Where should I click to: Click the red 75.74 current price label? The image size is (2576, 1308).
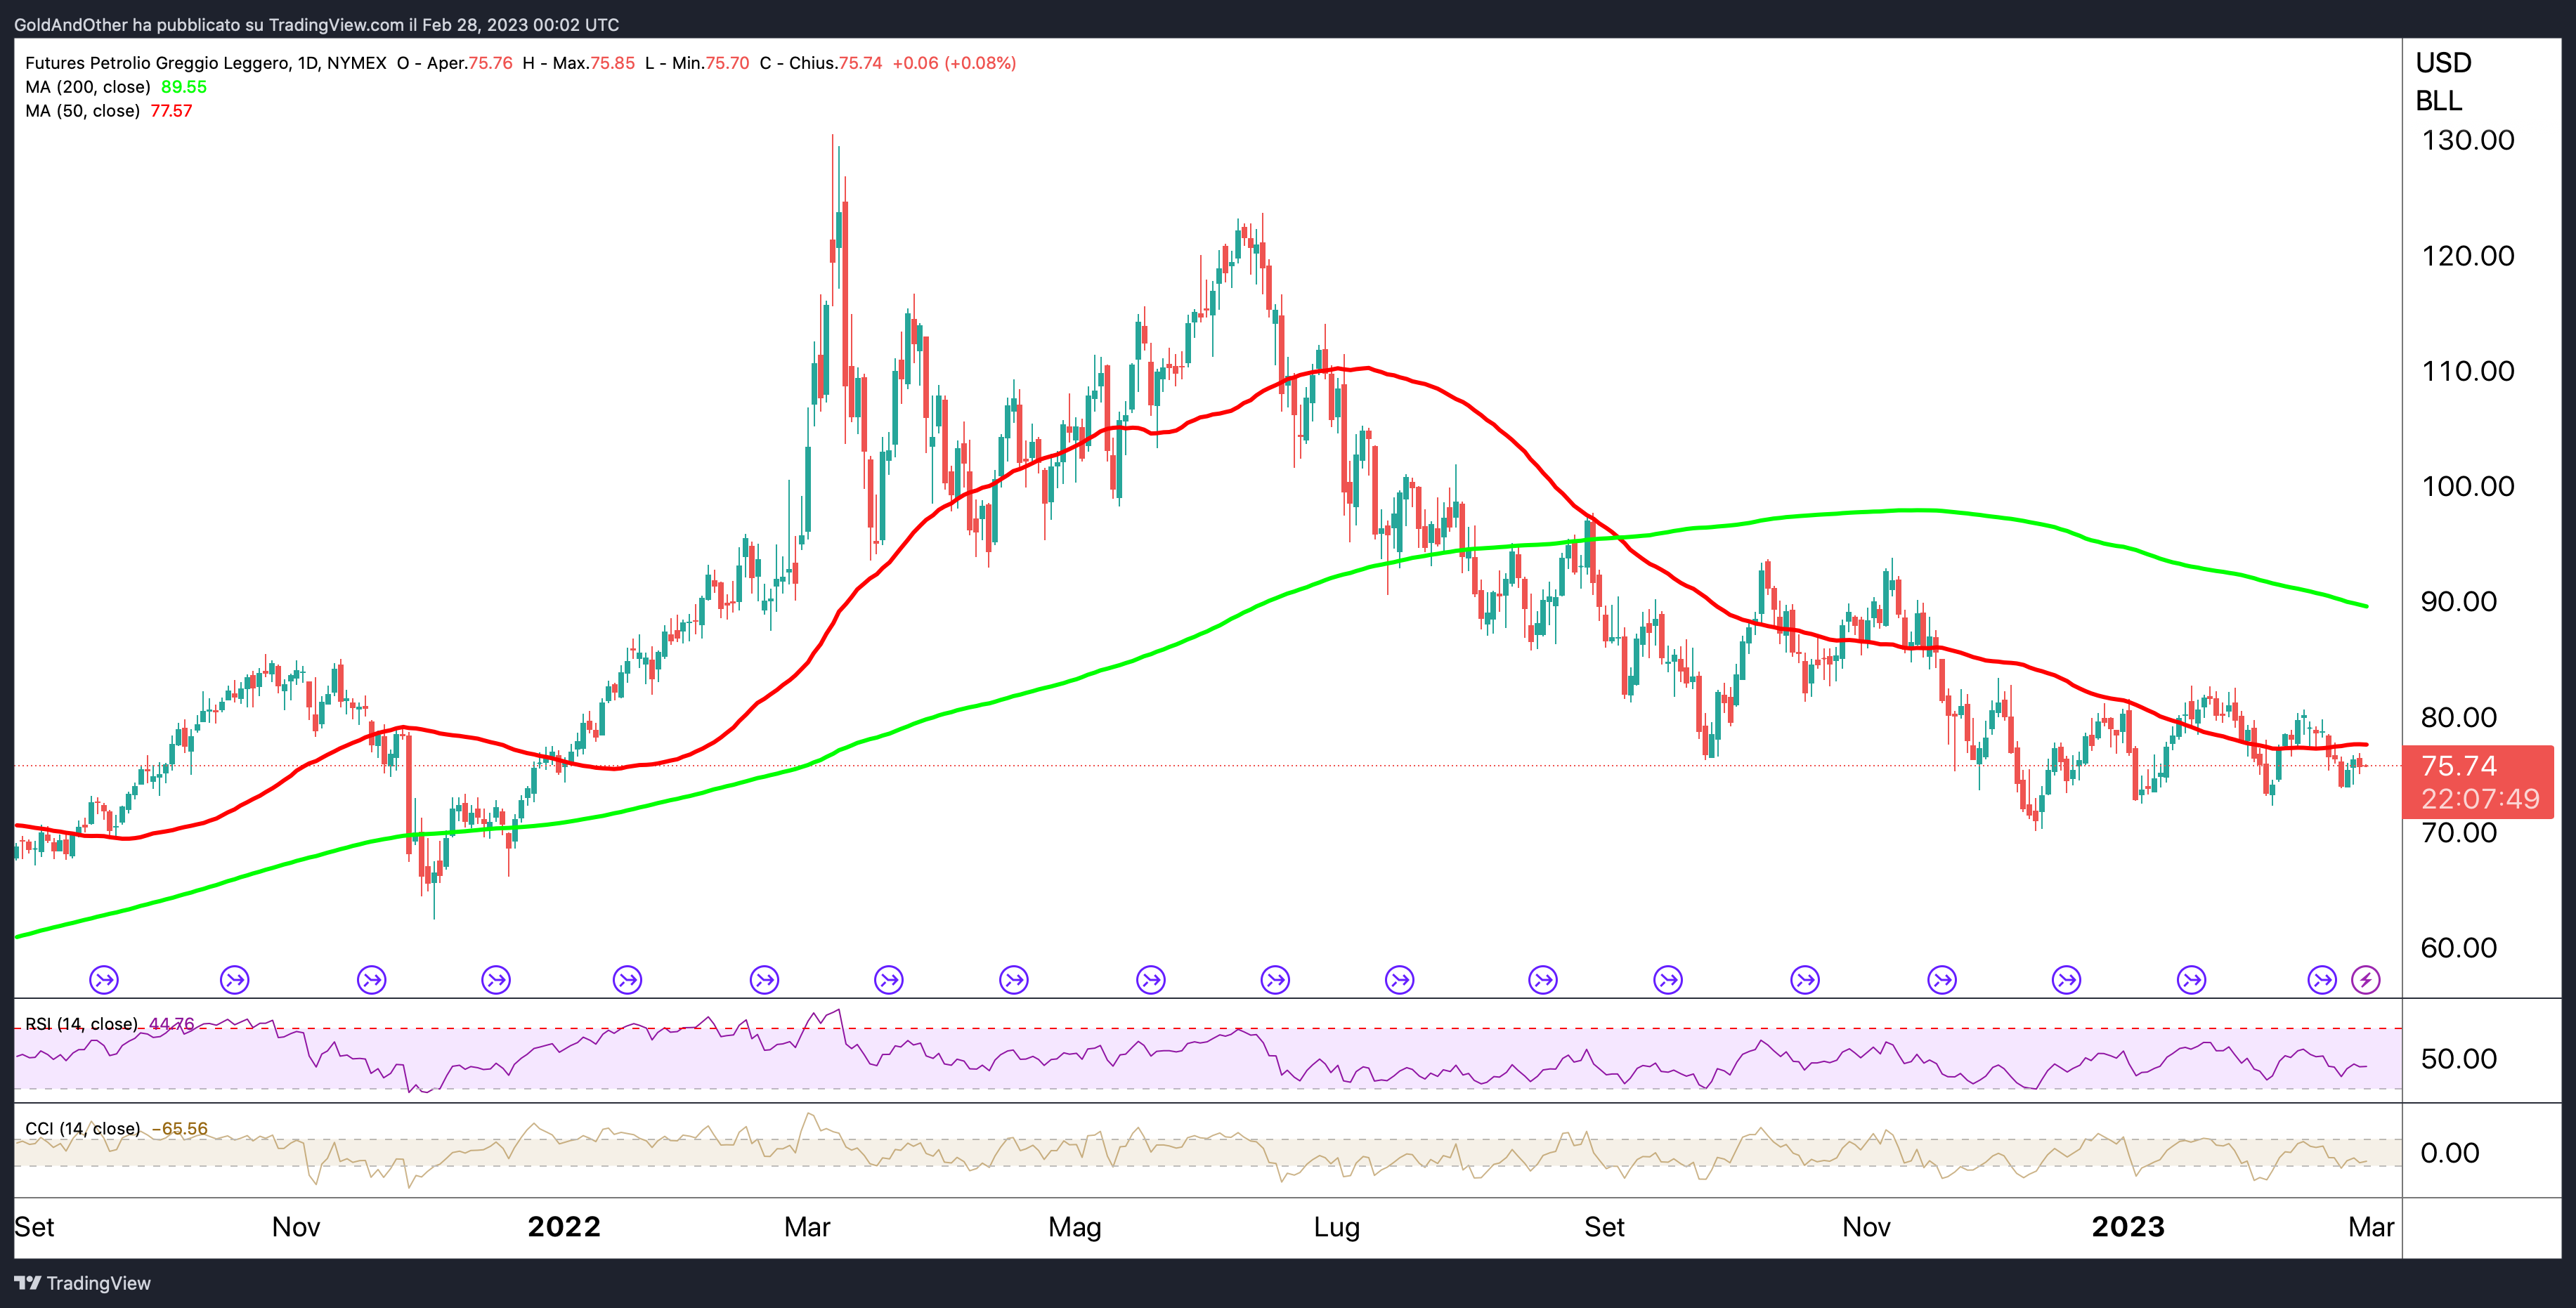[x=2459, y=766]
